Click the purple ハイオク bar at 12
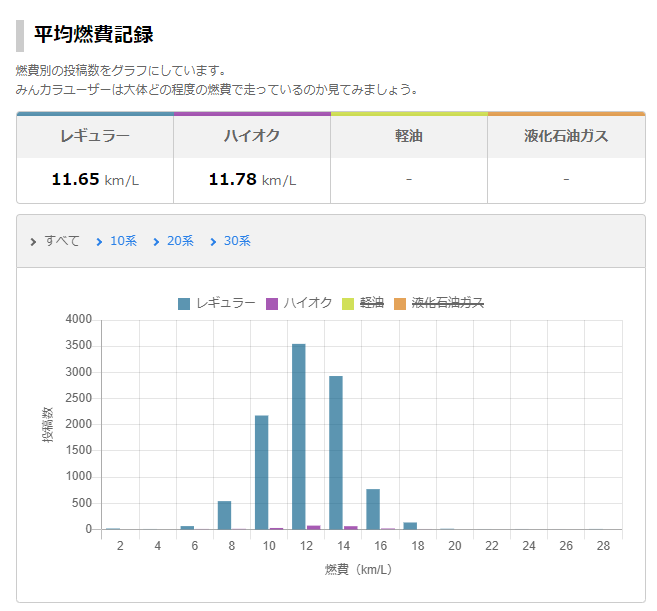 click(314, 527)
